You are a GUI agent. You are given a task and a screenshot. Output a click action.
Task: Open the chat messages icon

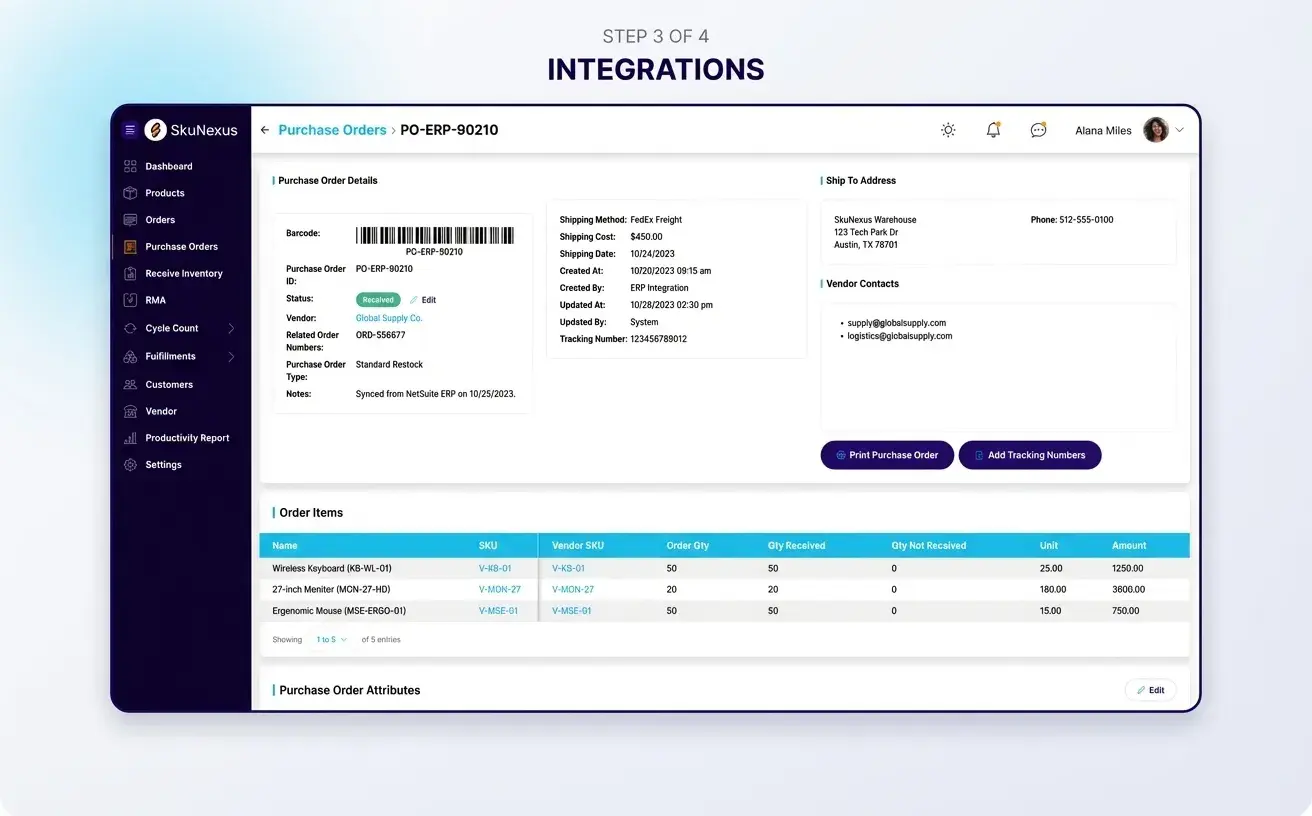[1038, 129]
